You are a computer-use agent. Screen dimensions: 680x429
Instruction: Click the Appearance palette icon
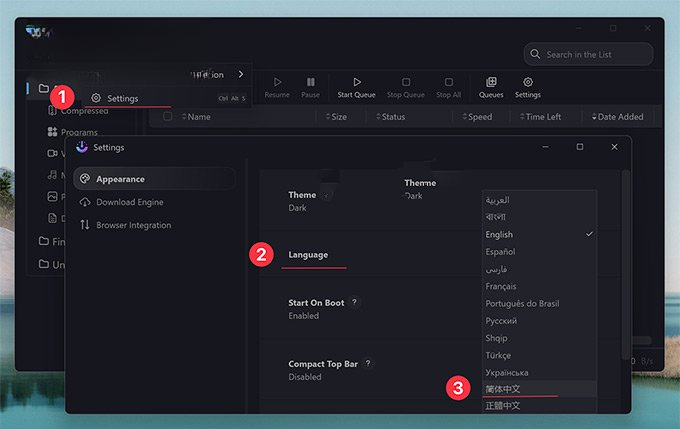coord(85,179)
